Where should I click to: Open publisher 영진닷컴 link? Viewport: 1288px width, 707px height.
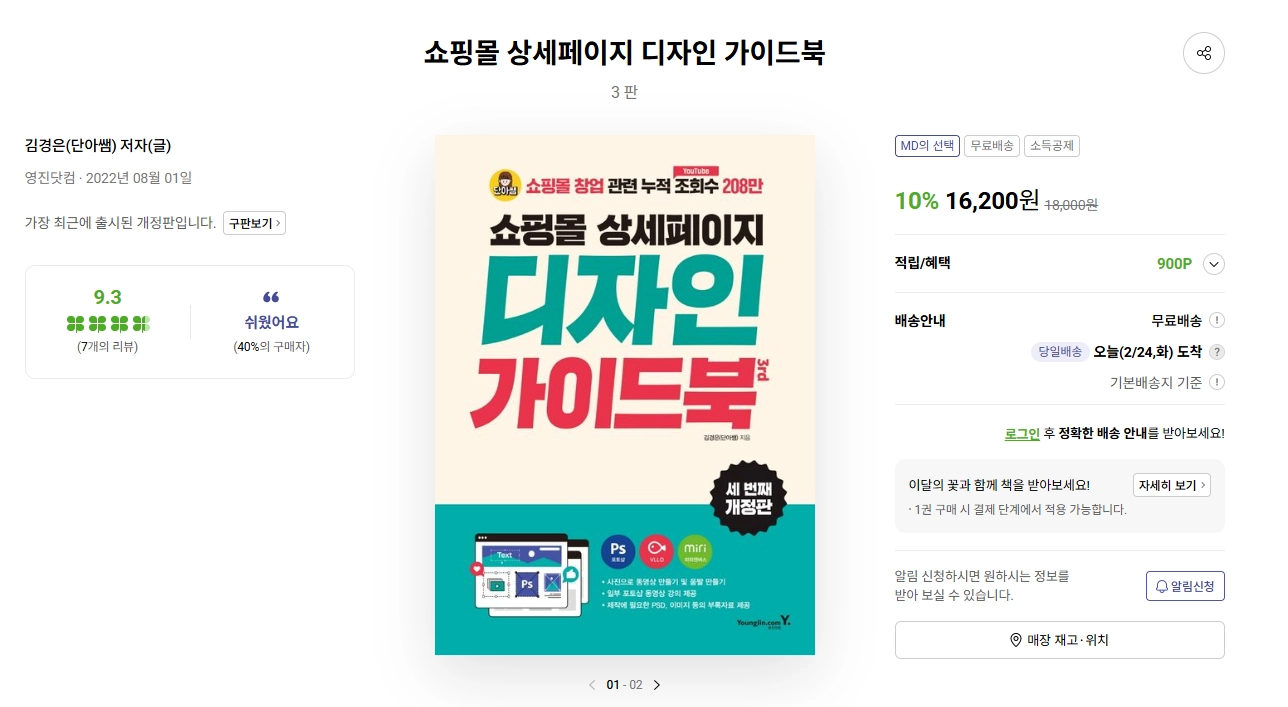(x=50, y=178)
